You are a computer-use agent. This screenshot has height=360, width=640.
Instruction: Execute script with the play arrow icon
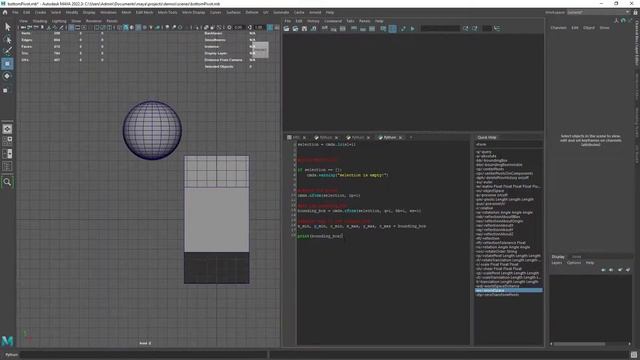pyautogui.click(x=413, y=29)
